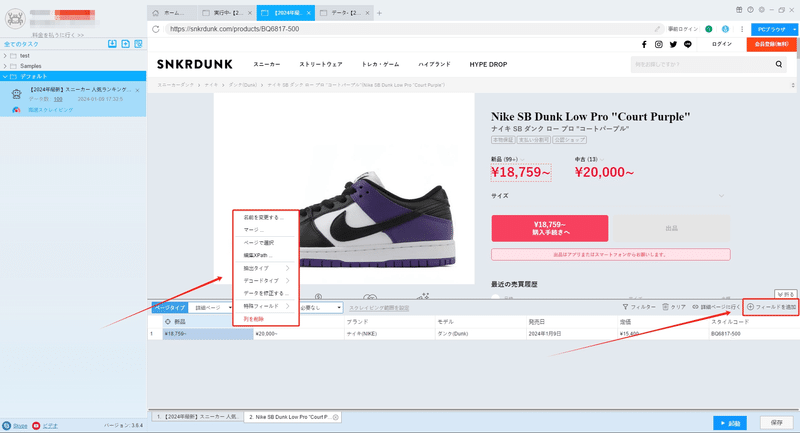Image resolution: width=800 pixels, height=433 pixels.
Task: Open the 詳細ページ page type dropdown
Action: 211,308
